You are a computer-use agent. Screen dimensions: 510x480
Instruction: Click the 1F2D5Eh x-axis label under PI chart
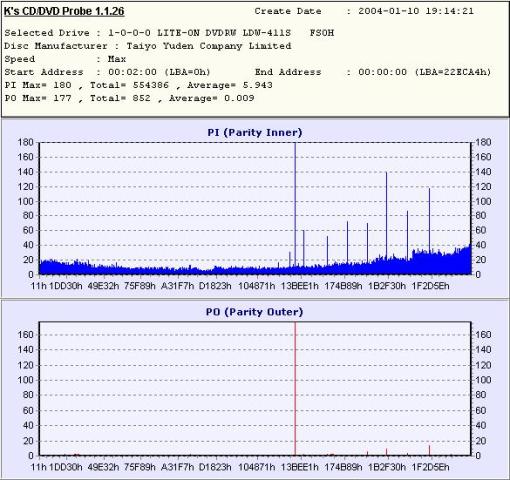click(431, 286)
